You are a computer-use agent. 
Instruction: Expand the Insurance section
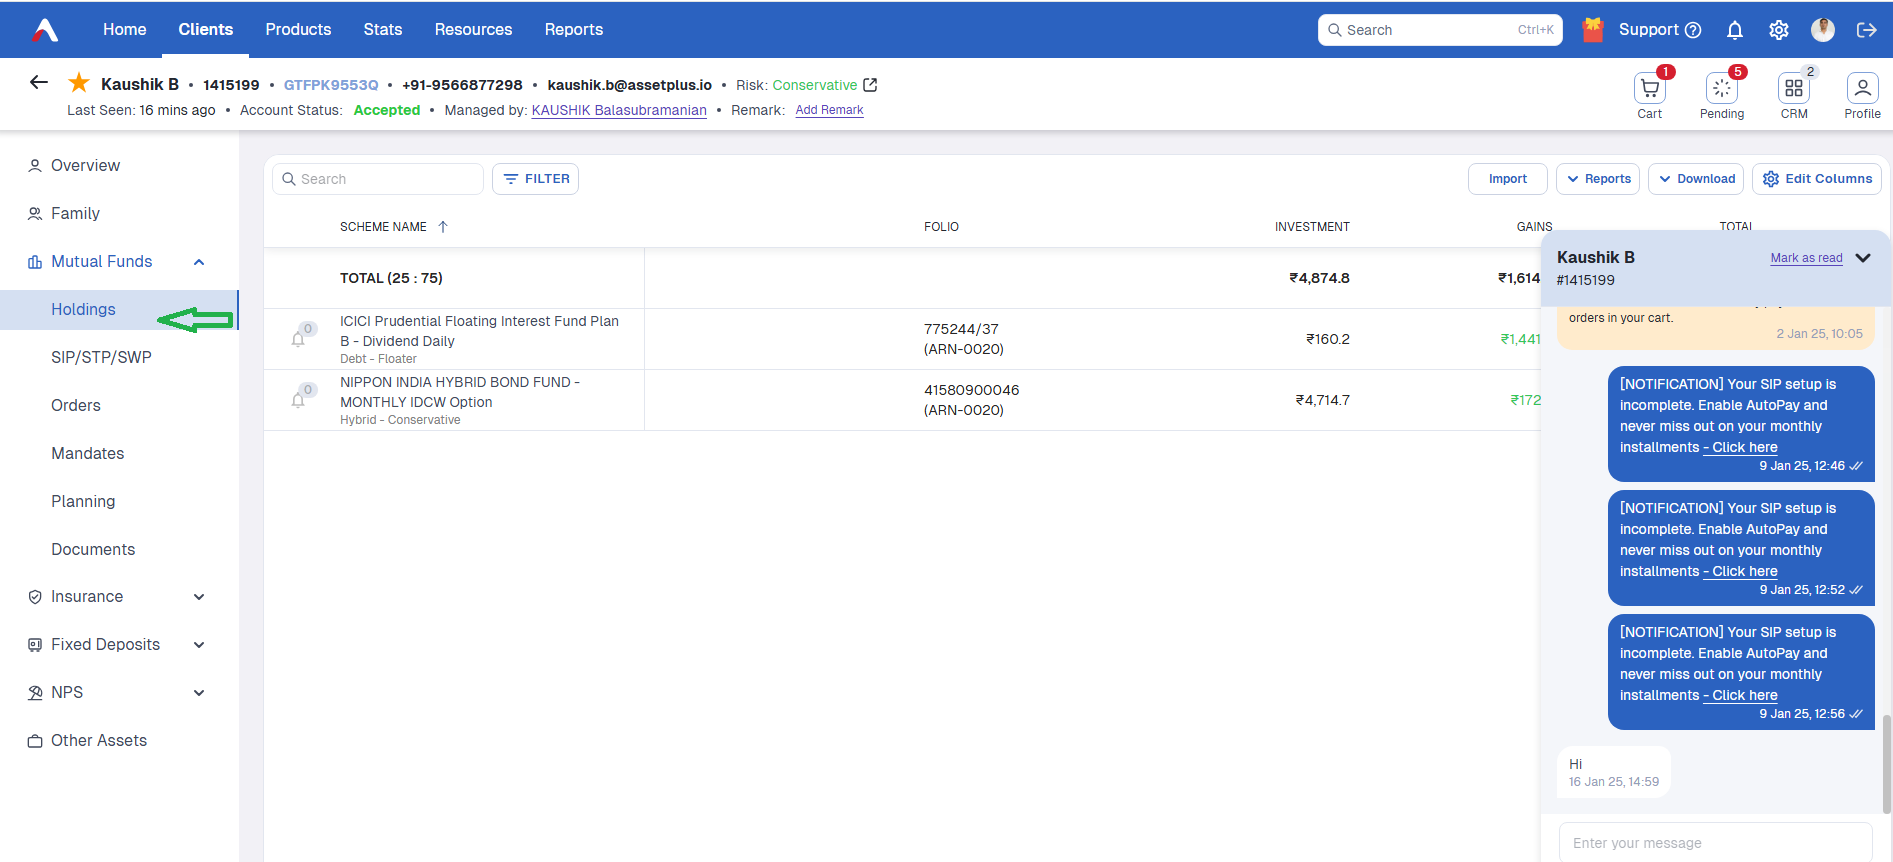[x=199, y=597]
